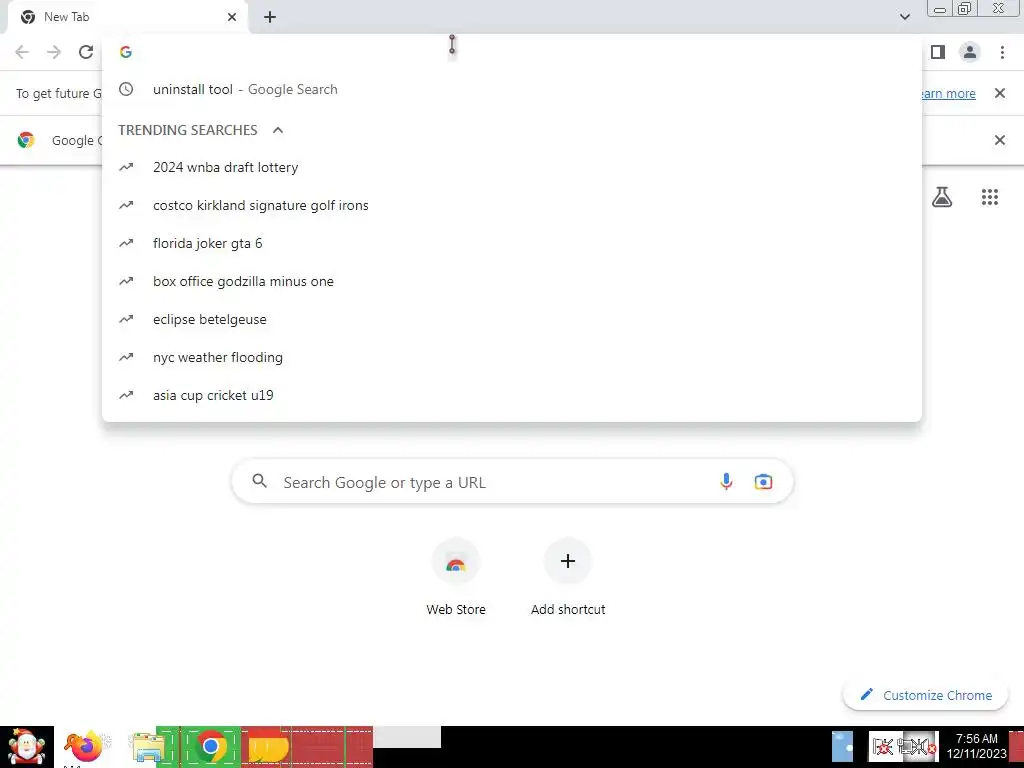The image size is (1024, 768).
Task: Go forward with the forward arrow
Action: pos(54,52)
